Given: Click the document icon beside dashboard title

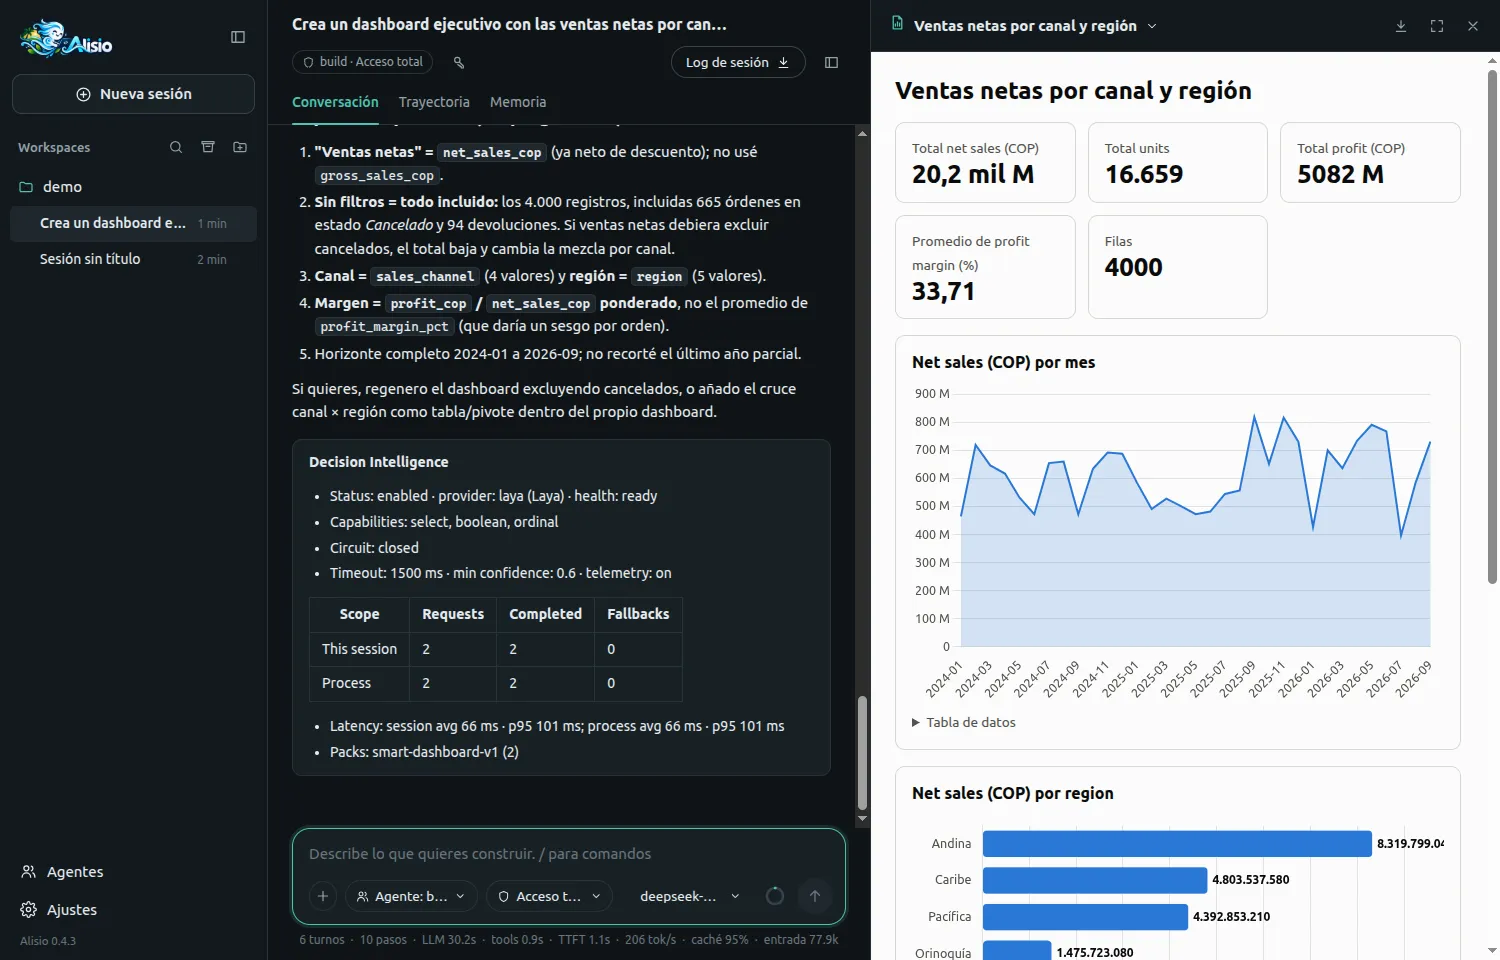Looking at the screenshot, I should pyautogui.click(x=897, y=24).
